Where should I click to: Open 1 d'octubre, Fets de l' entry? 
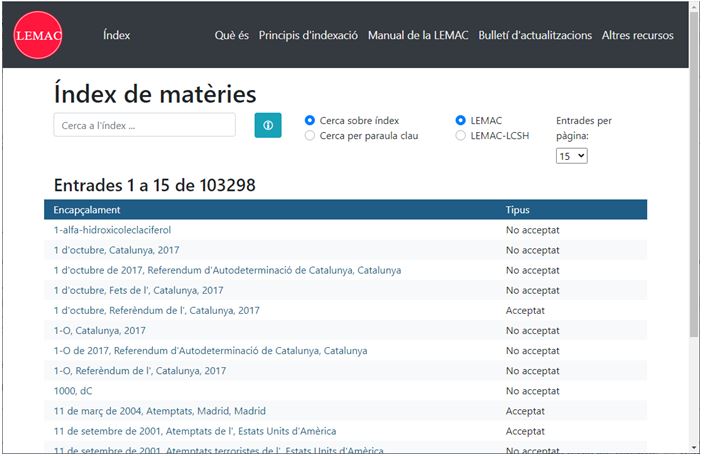(138, 290)
